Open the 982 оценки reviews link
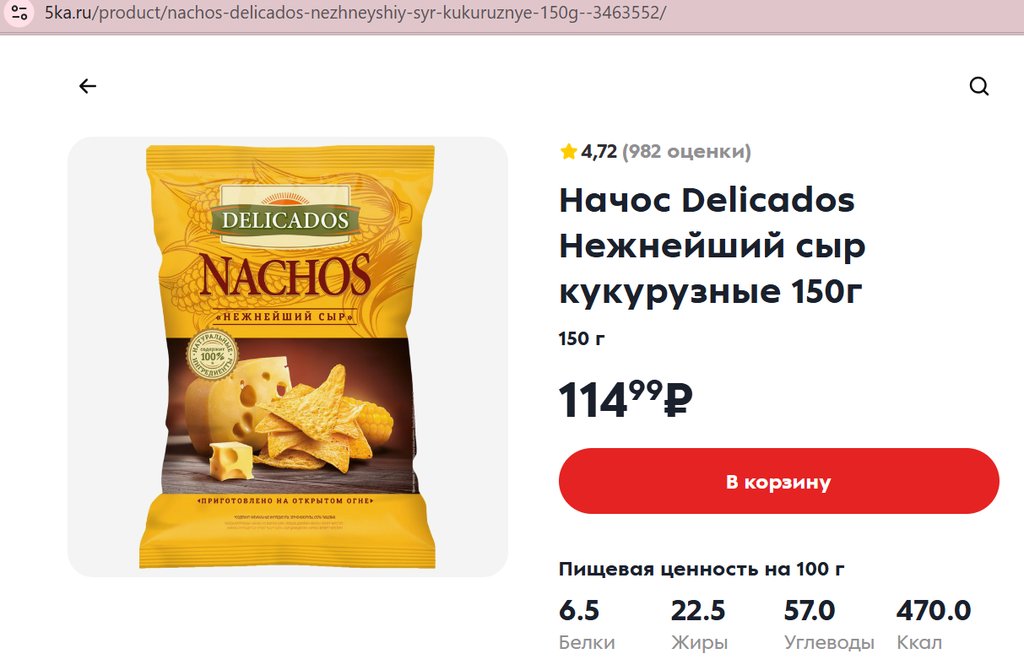Viewport: 1024px width, 670px height. pyautogui.click(x=686, y=152)
